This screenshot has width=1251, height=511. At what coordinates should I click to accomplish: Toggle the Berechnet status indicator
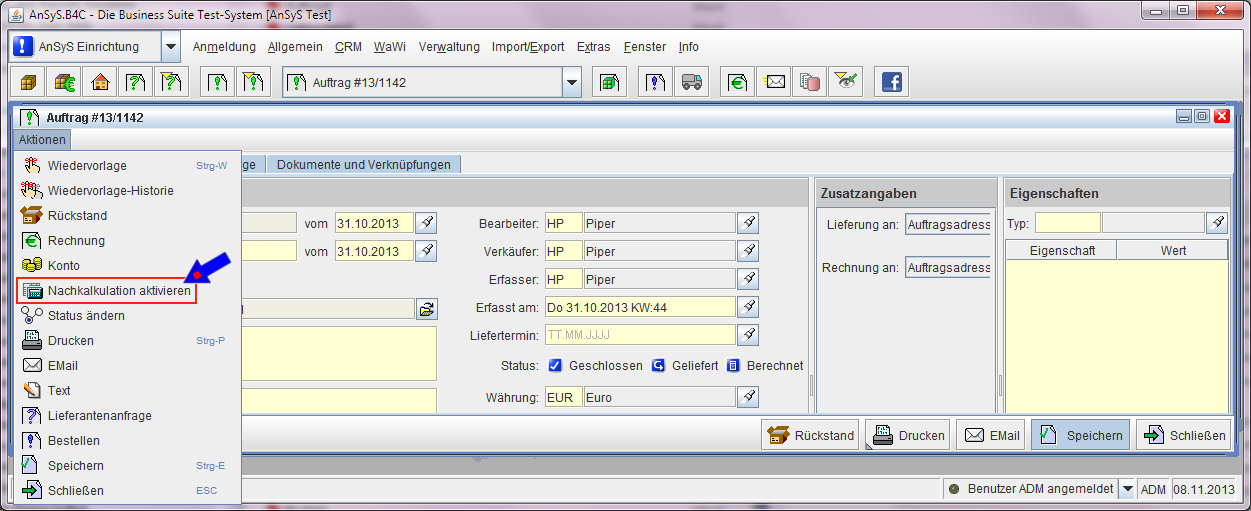coord(733,366)
